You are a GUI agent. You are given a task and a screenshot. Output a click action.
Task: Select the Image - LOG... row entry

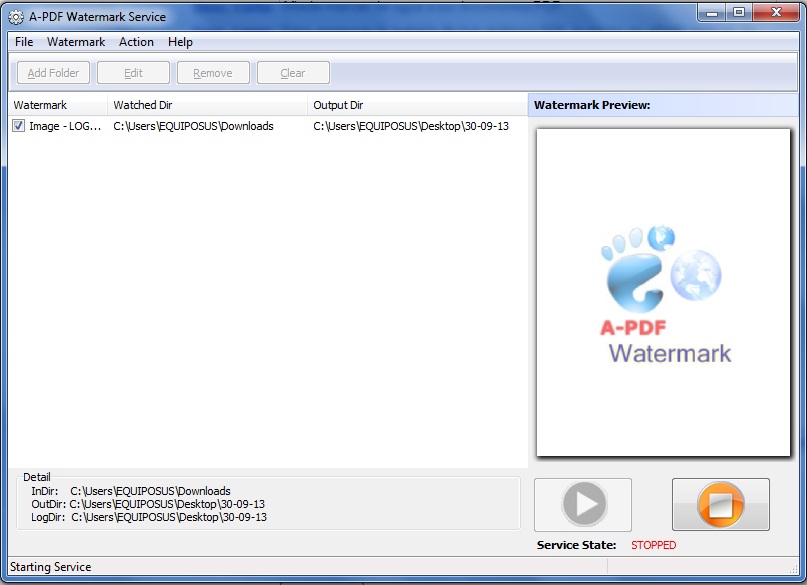point(65,126)
